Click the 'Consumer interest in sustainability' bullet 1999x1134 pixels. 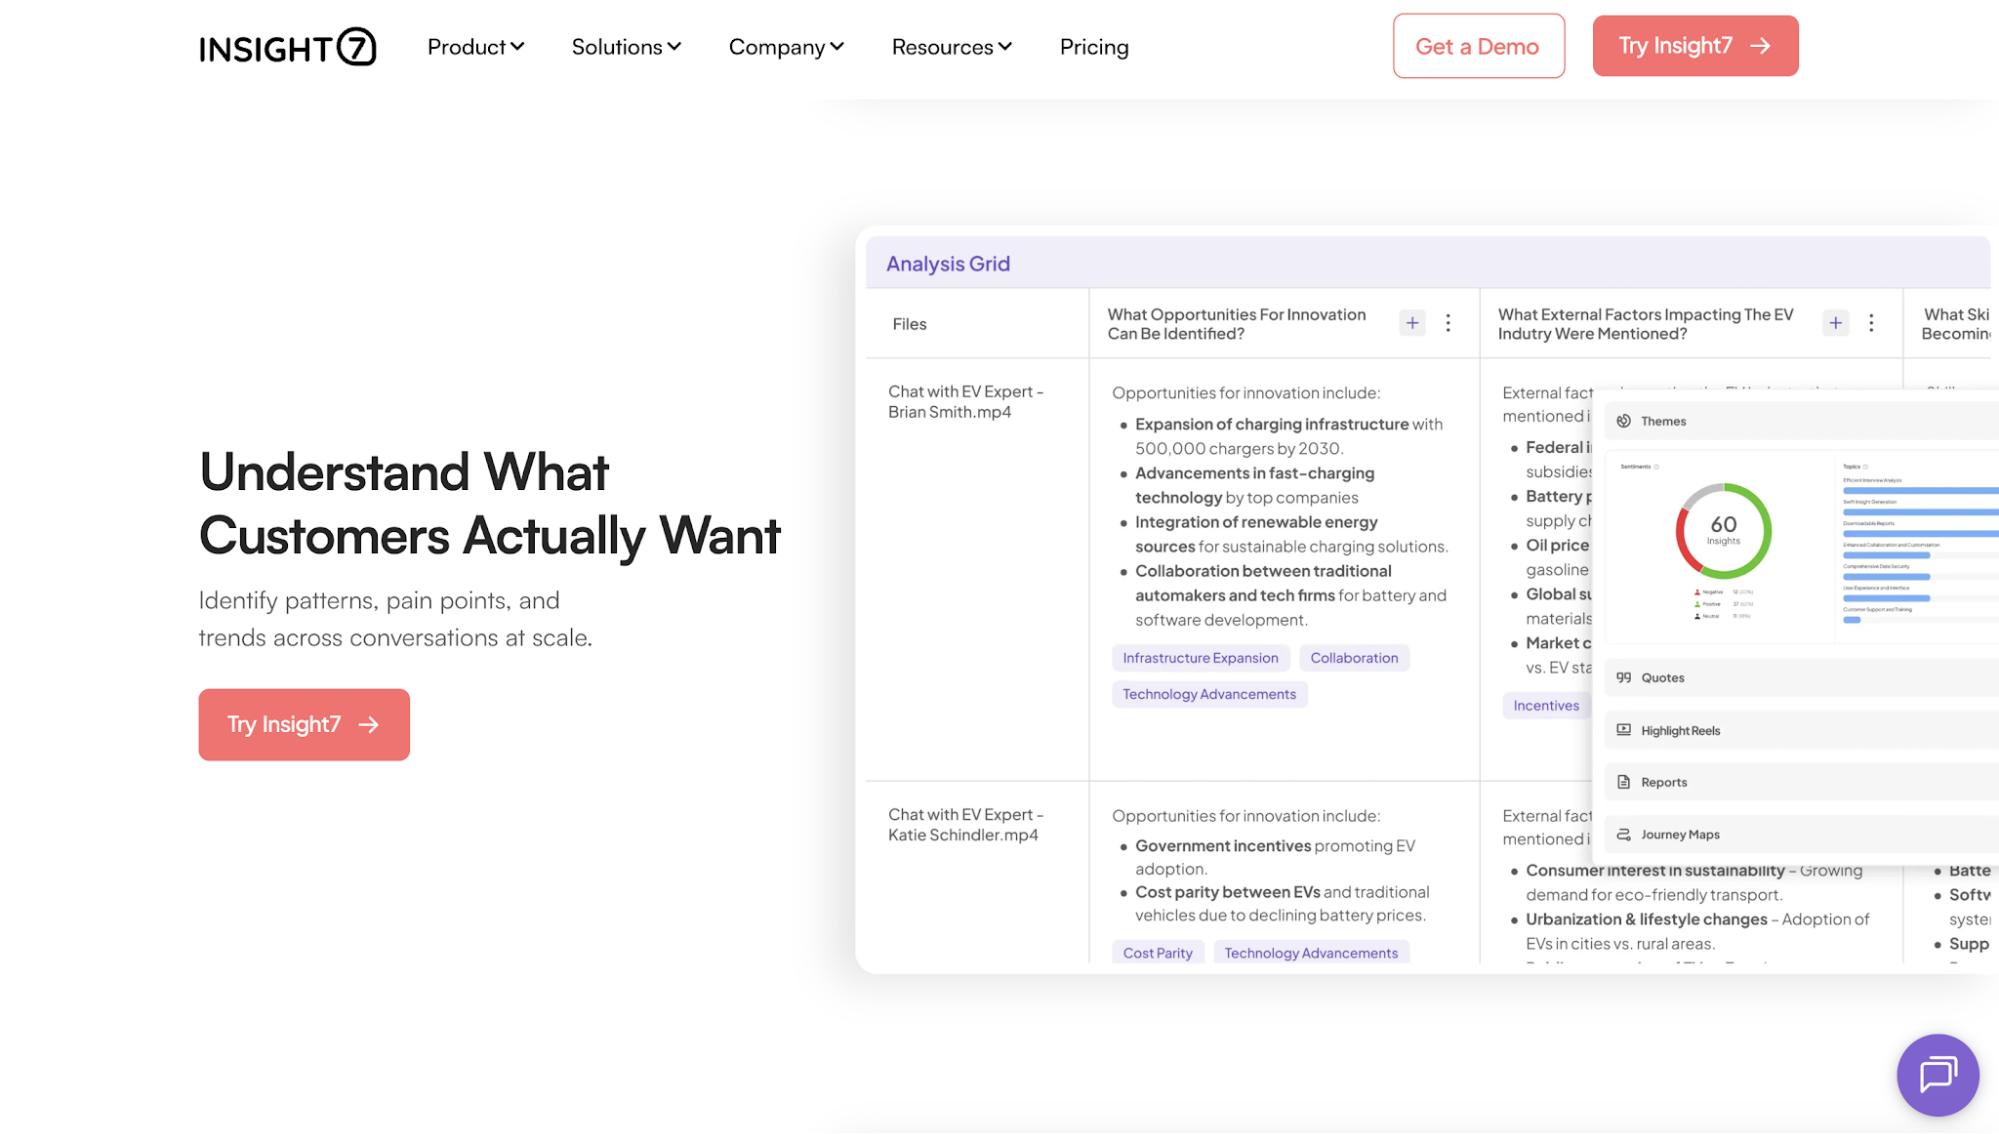click(1694, 882)
